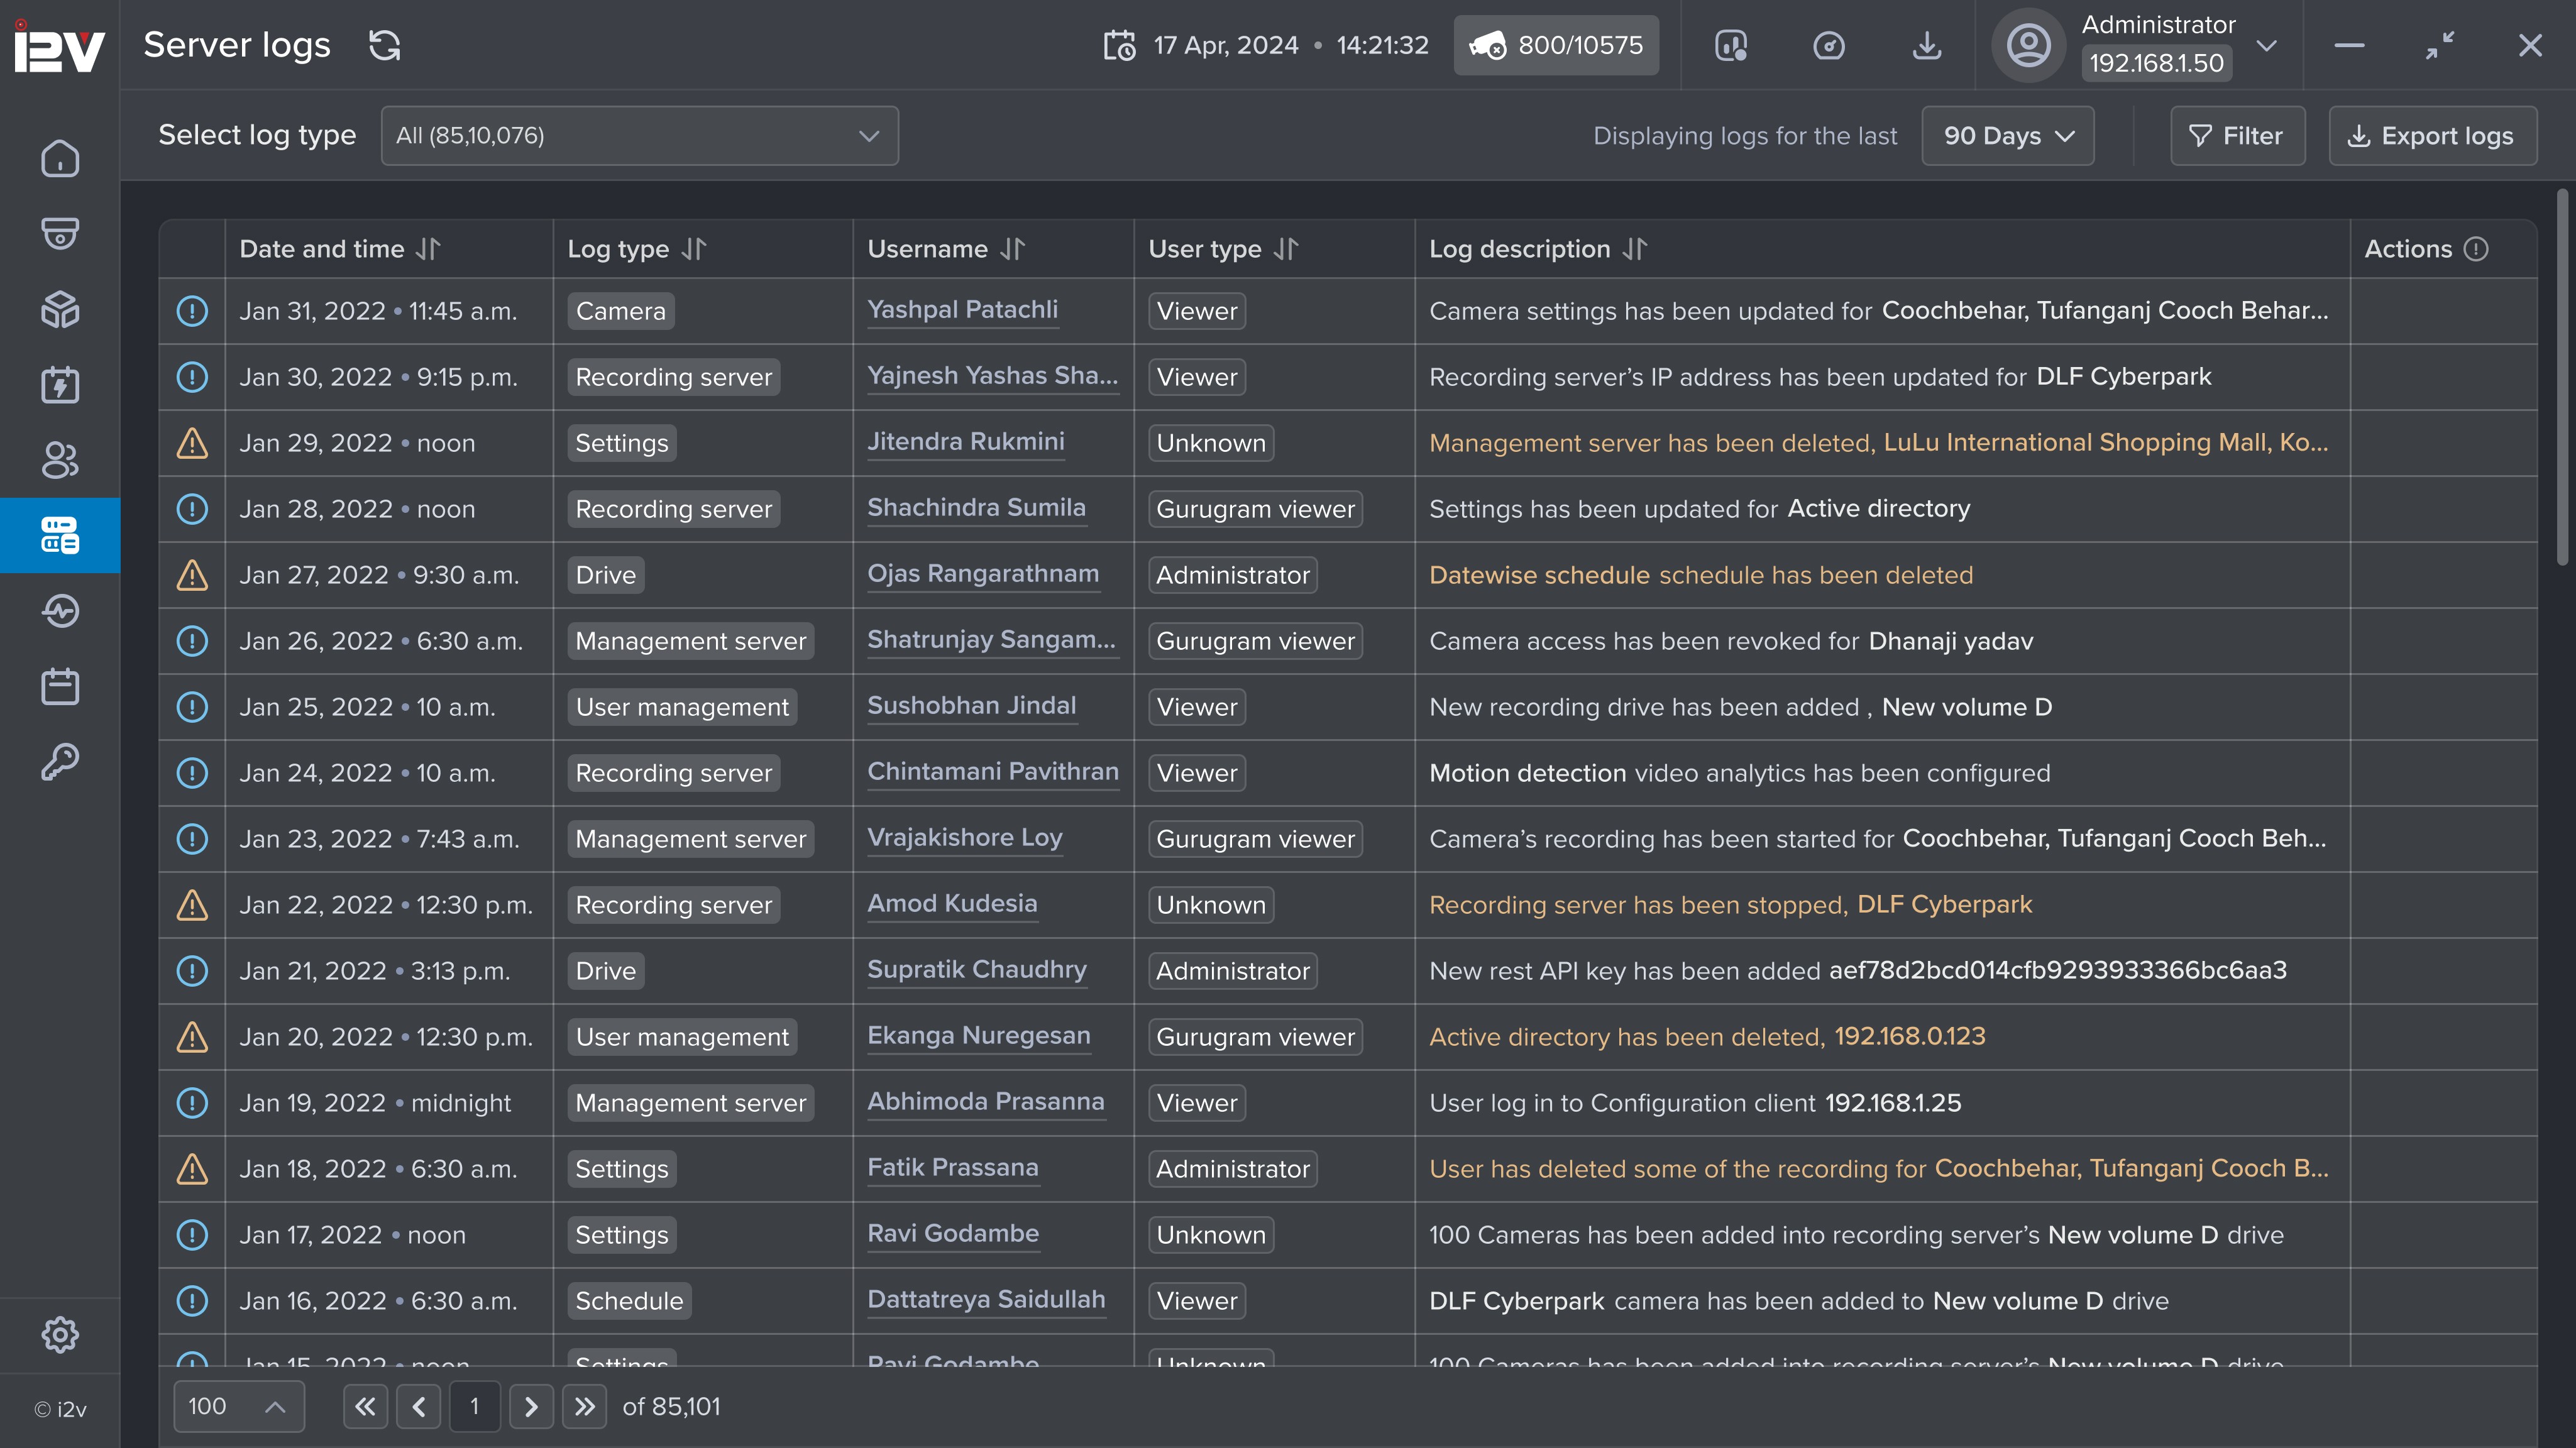This screenshot has height=1448, width=2576.
Task: Click the download icon in the top bar
Action: click(1926, 45)
